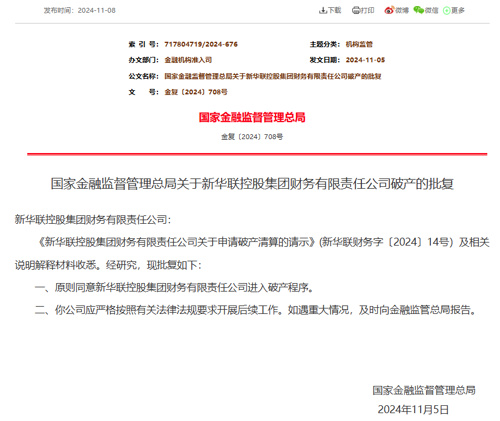
Task: Click document number 金复〔2024〕708号 in metadata
Action: [196, 92]
